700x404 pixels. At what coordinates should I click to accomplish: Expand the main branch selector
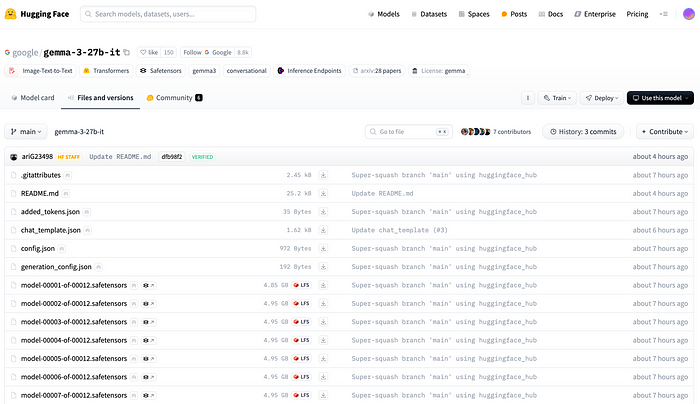point(26,132)
